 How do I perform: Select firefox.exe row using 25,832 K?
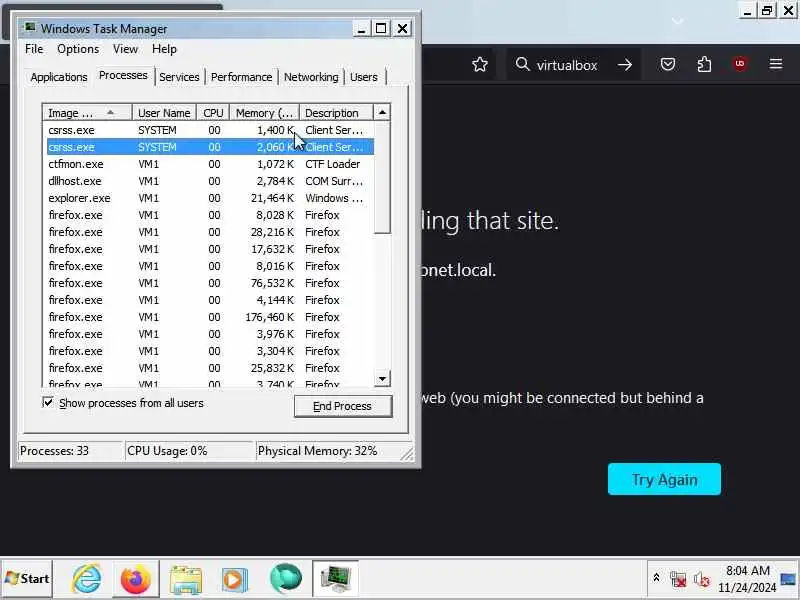point(210,368)
